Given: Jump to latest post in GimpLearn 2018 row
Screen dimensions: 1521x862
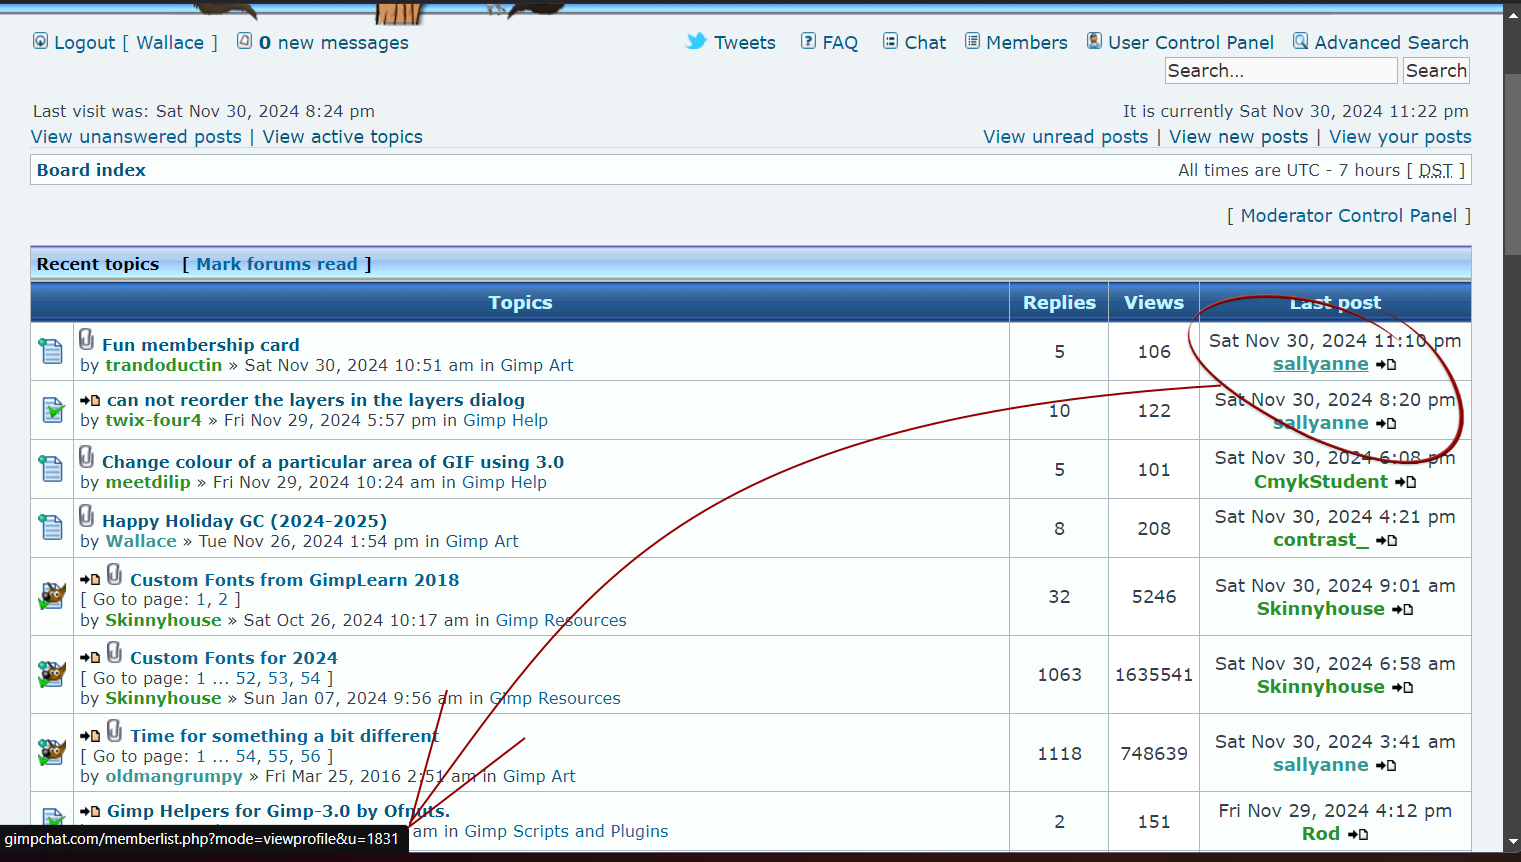Looking at the screenshot, I should 1403,609.
